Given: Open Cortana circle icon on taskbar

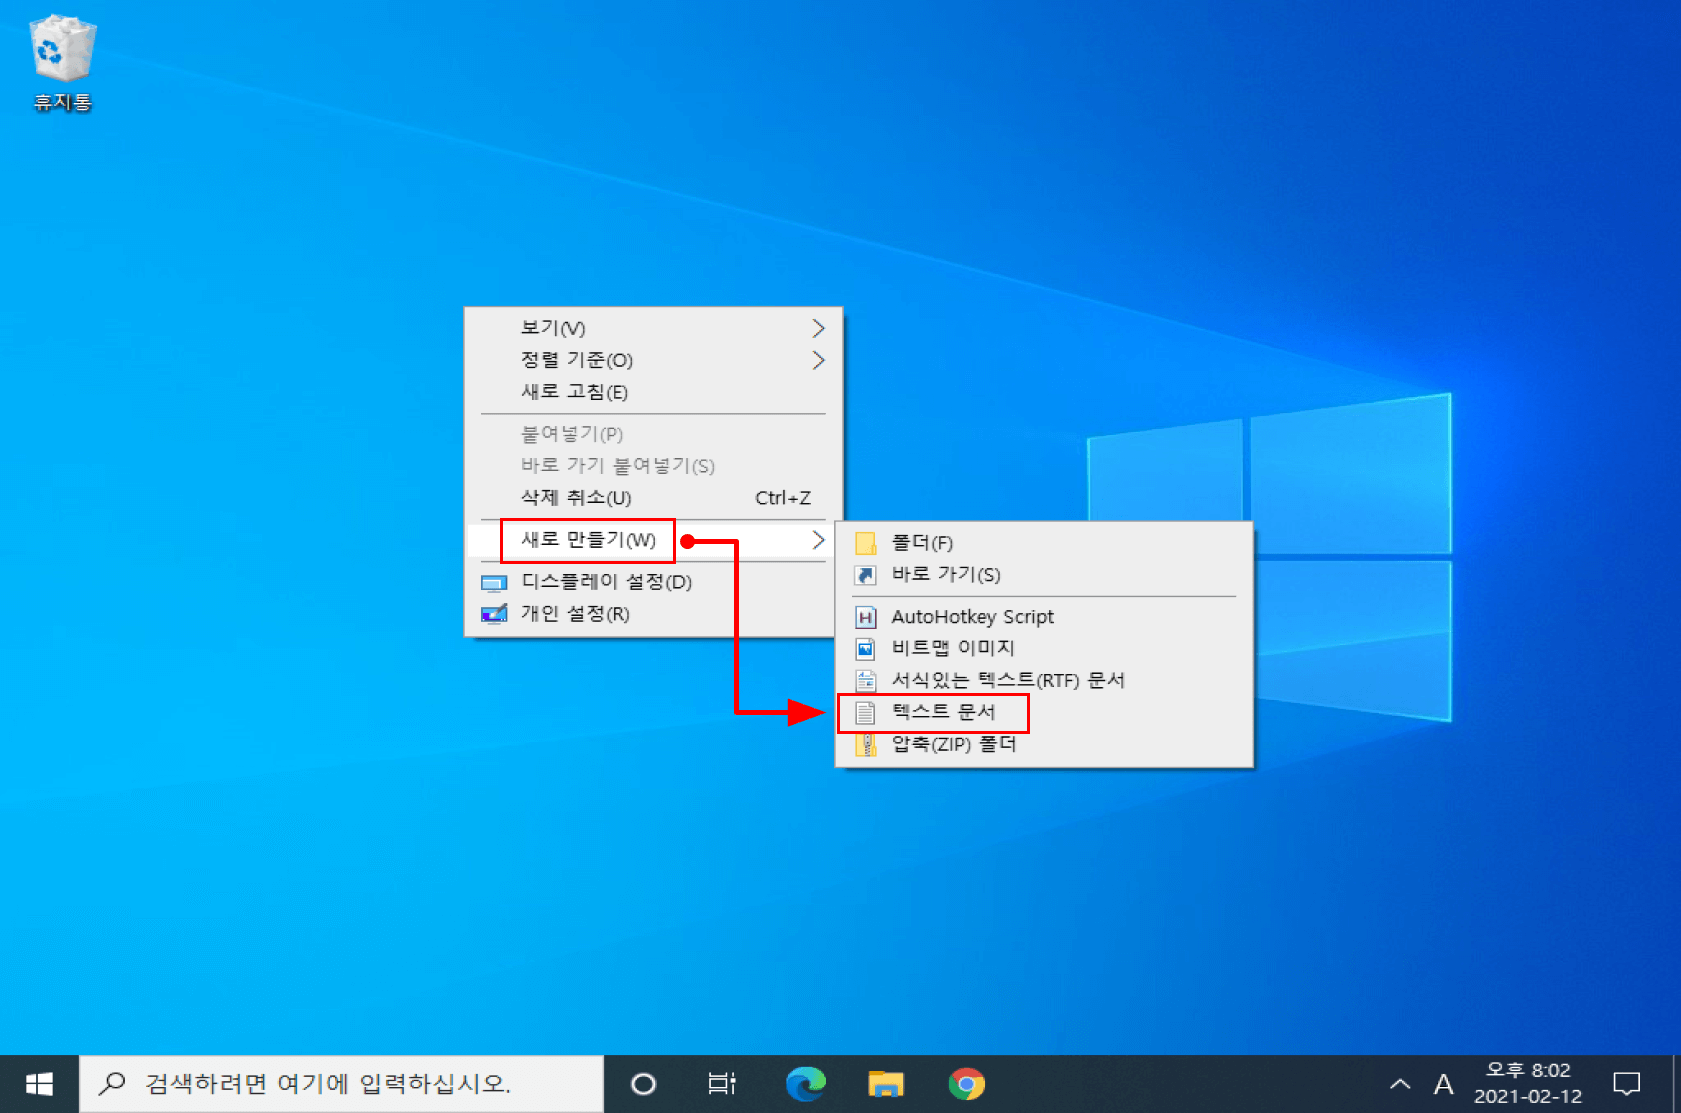Looking at the screenshot, I should tap(643, 1084).
